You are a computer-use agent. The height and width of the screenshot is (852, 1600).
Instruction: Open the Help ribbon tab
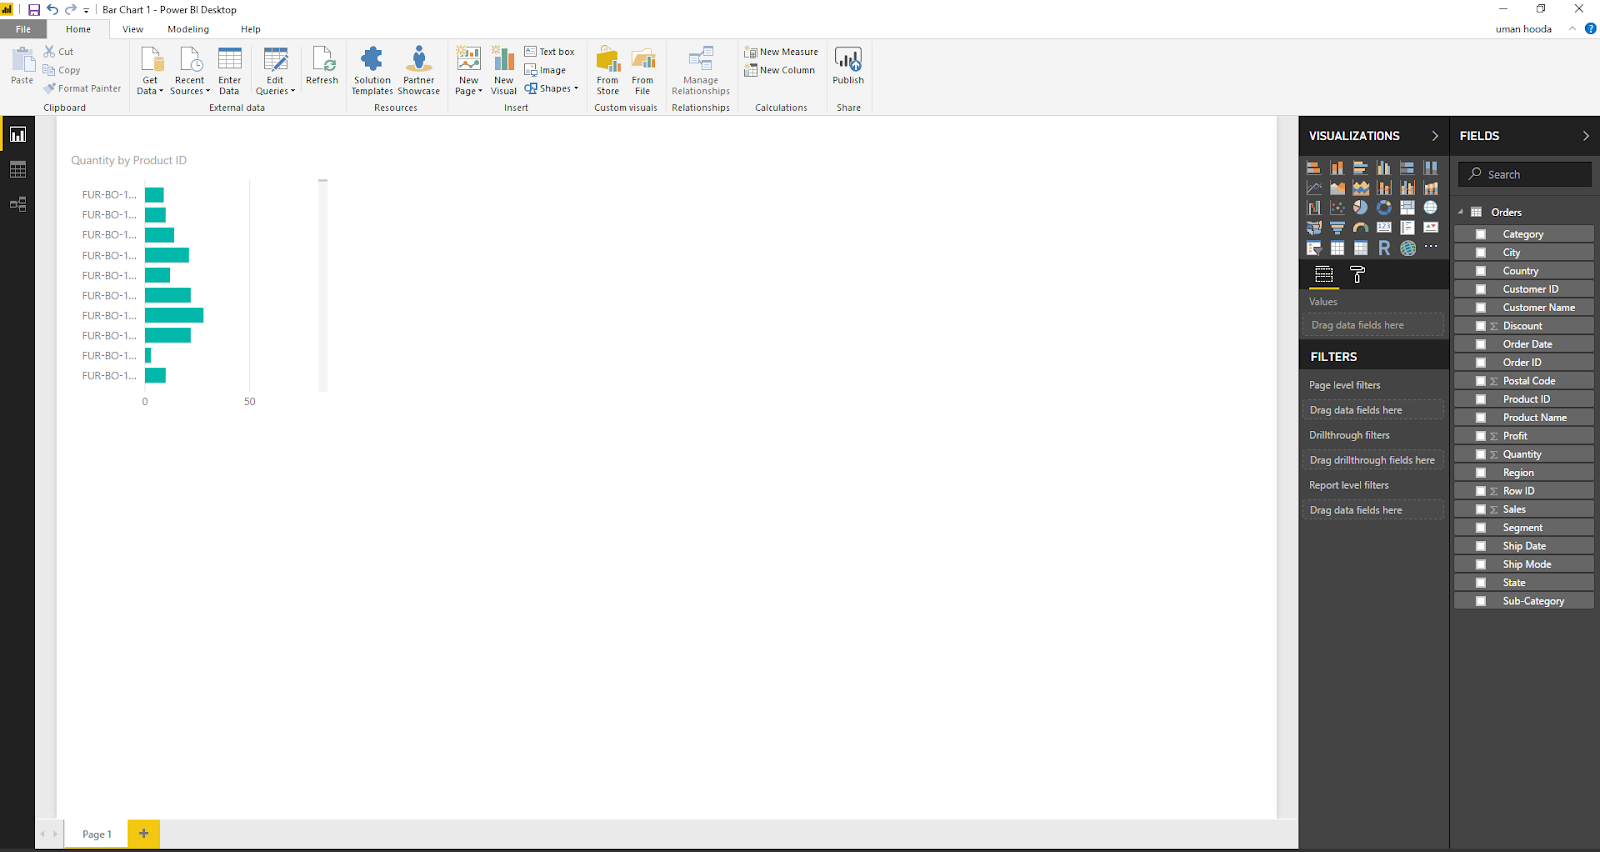250,29
